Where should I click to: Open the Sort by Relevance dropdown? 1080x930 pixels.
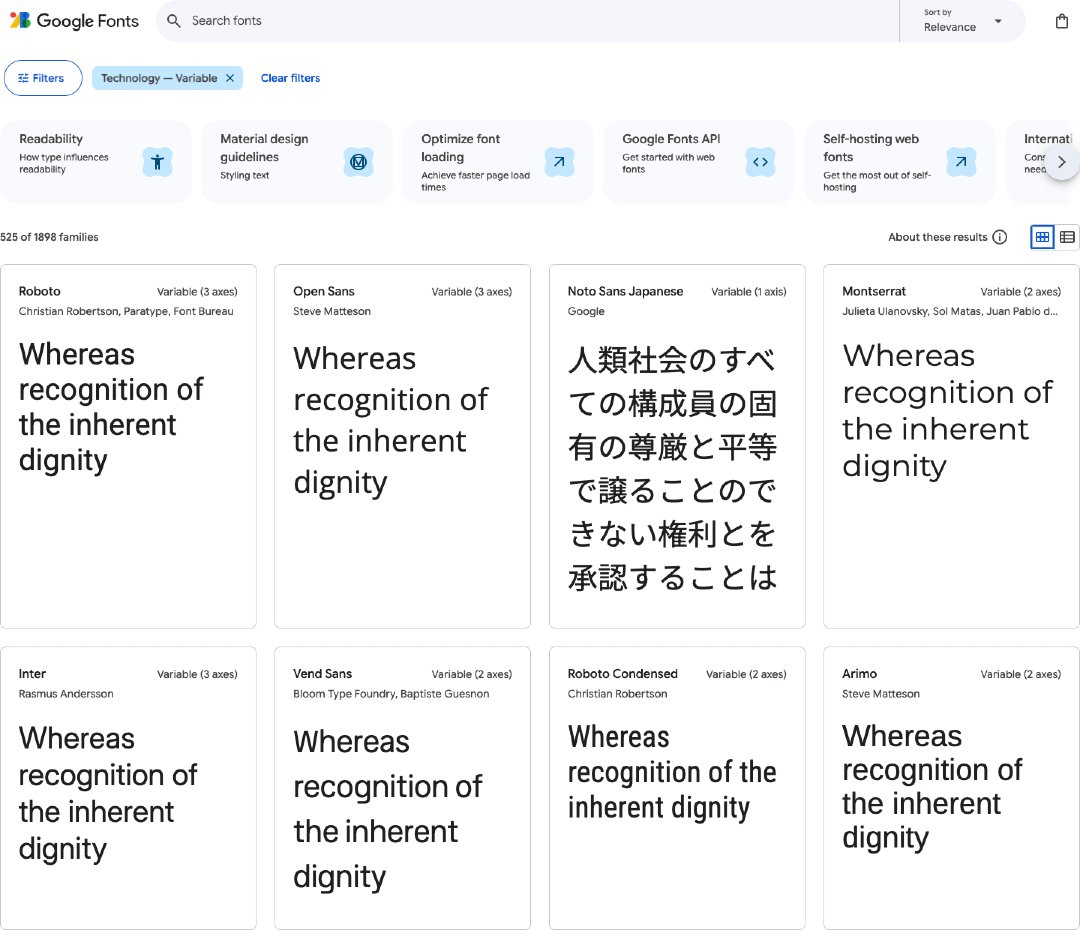tap(962, 21)
